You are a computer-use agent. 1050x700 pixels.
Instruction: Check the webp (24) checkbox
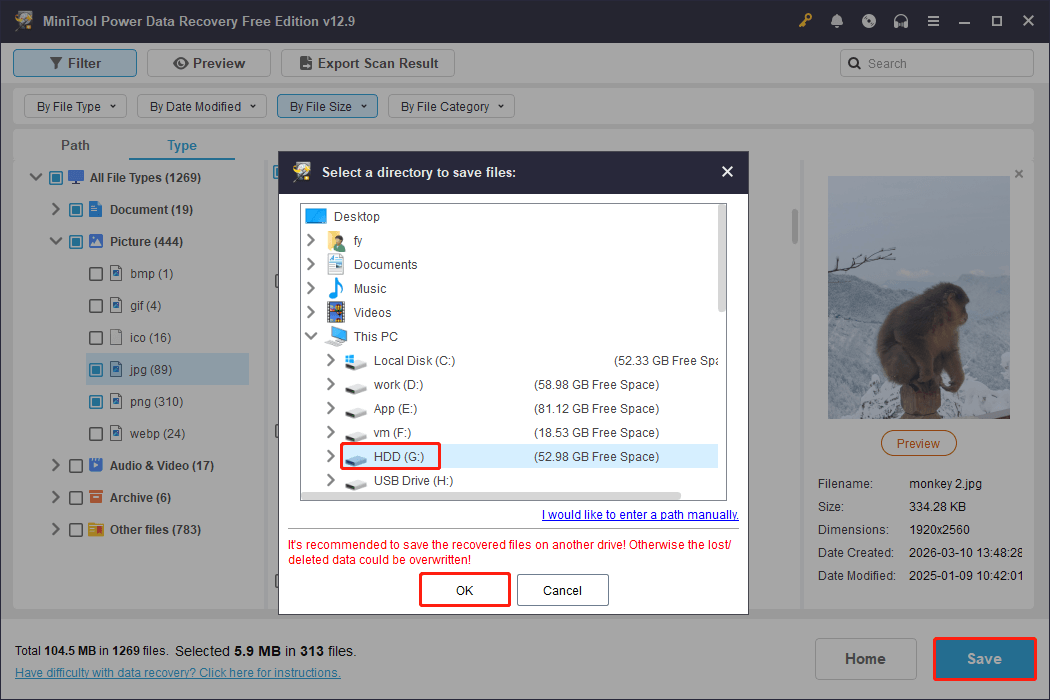[96, 434]
